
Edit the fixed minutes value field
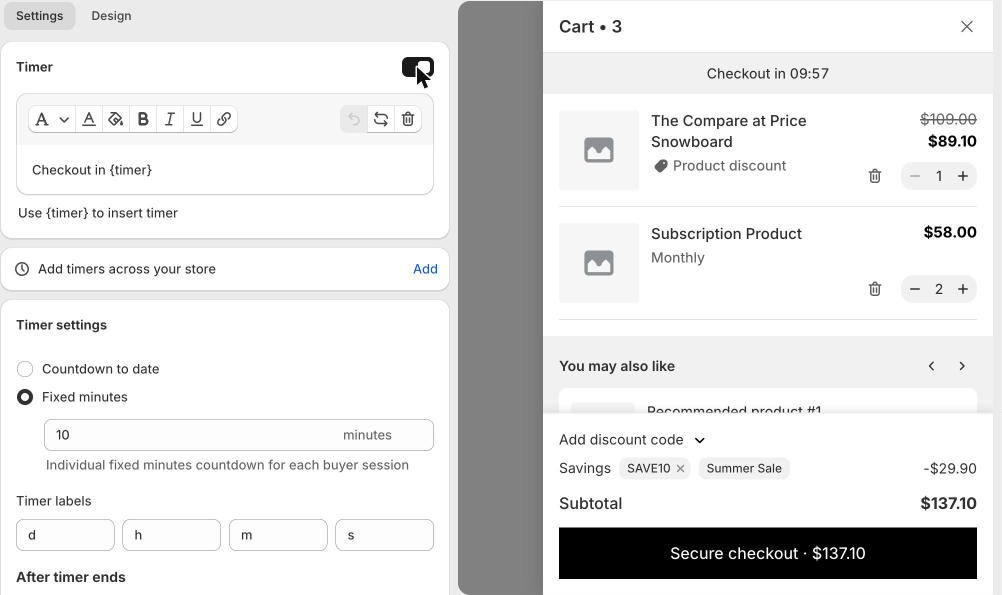239,435
